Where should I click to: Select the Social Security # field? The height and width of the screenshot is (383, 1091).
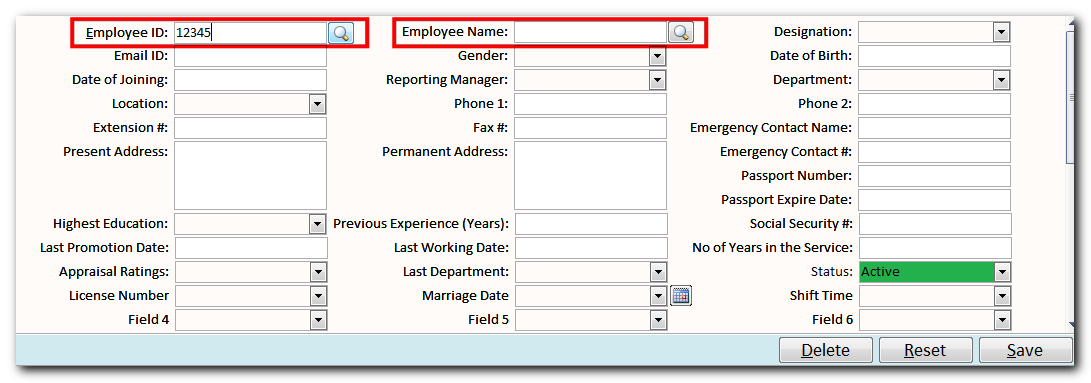(934, 224)
